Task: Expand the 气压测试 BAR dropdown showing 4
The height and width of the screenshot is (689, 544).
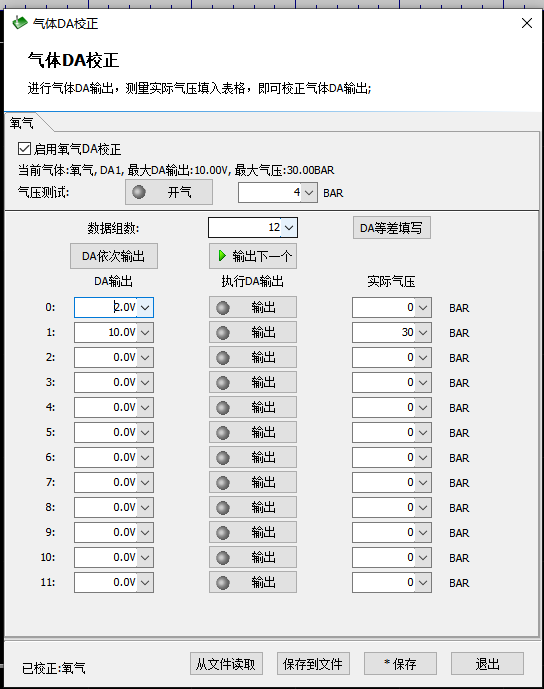Action: click(309, 192)
